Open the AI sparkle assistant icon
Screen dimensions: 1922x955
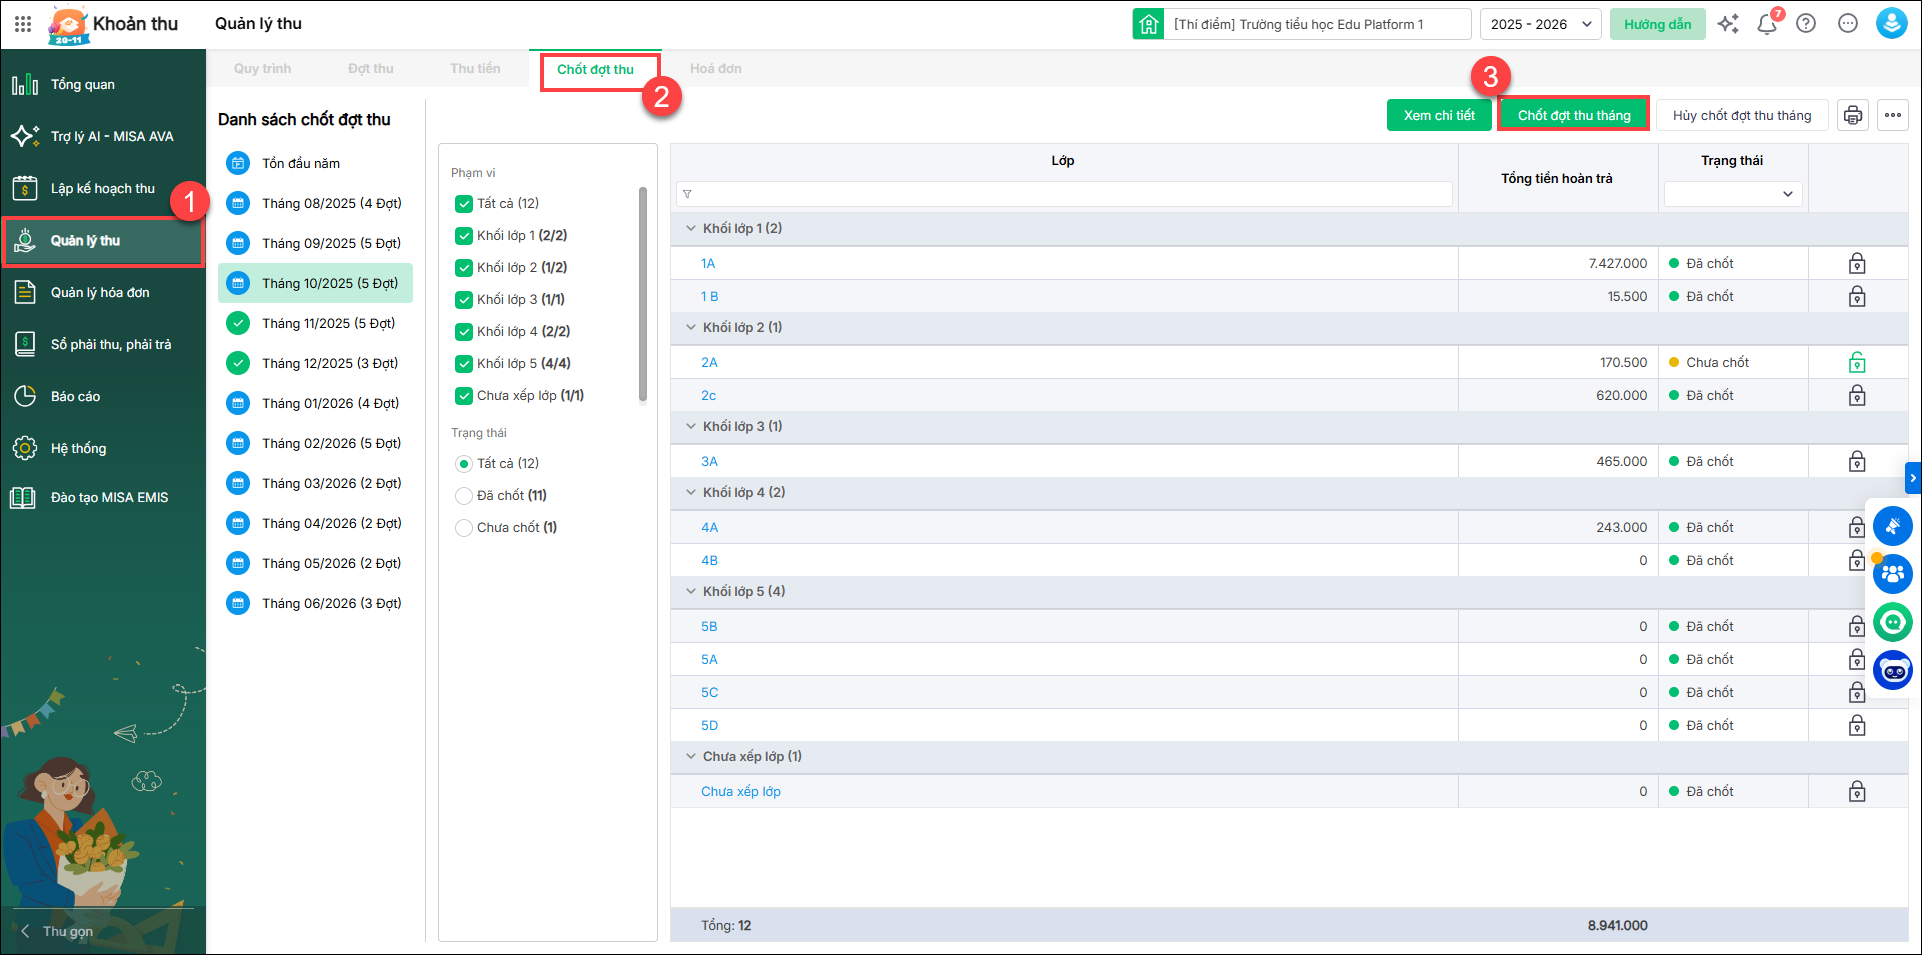pyautogui.click(x=1728, y=24)
